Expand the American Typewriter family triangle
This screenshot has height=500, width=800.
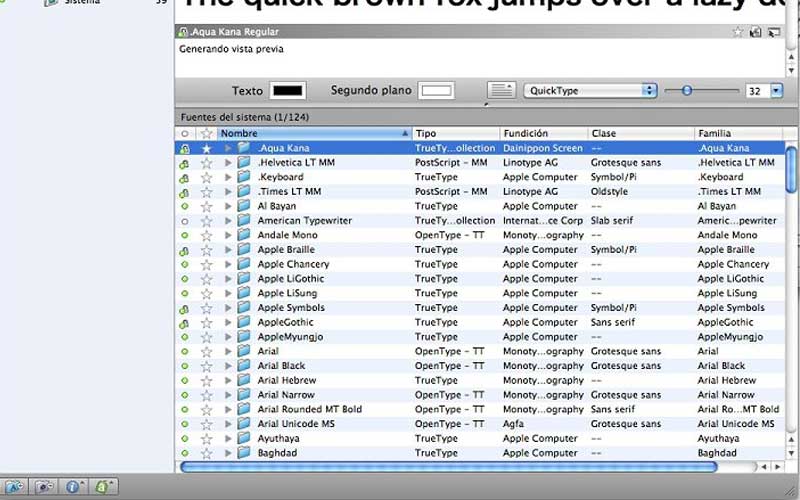(x=228, y=221)
